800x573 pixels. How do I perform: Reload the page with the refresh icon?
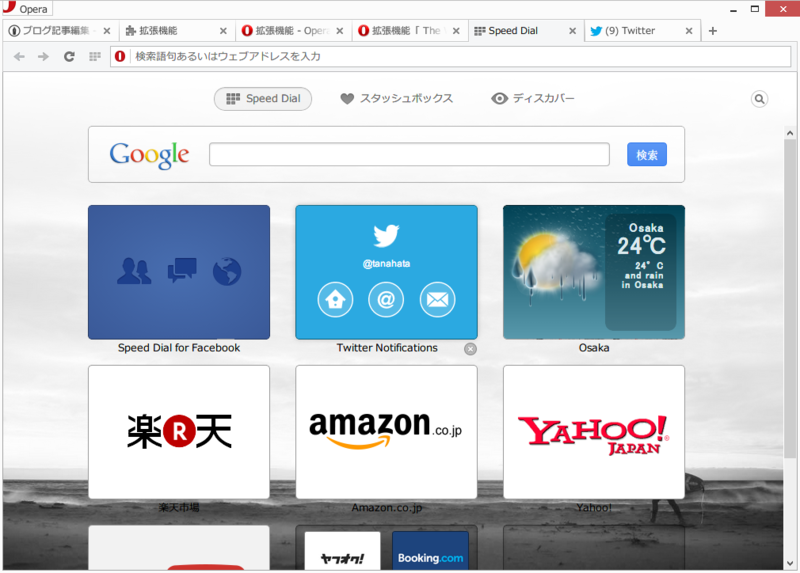tap(69, 57)
